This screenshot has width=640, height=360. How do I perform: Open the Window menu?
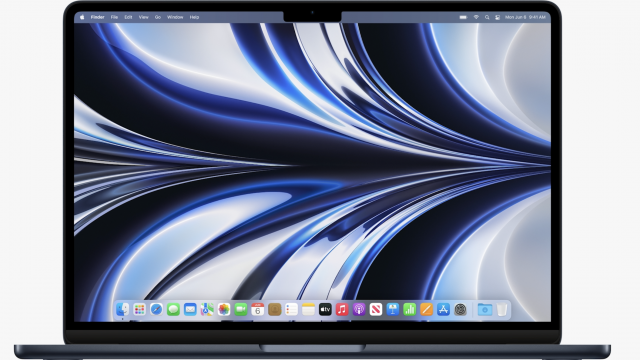coord(175,17)
